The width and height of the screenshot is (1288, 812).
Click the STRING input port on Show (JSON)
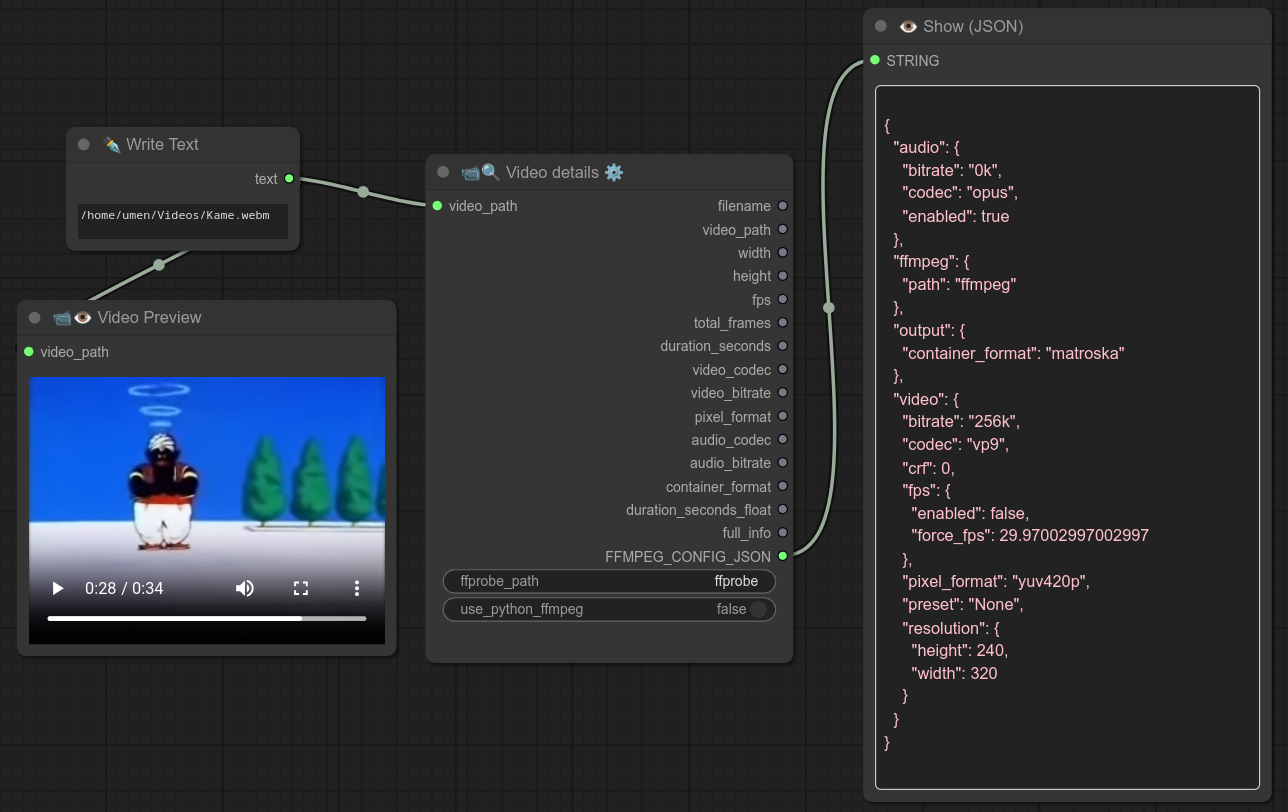pos(875,61)
